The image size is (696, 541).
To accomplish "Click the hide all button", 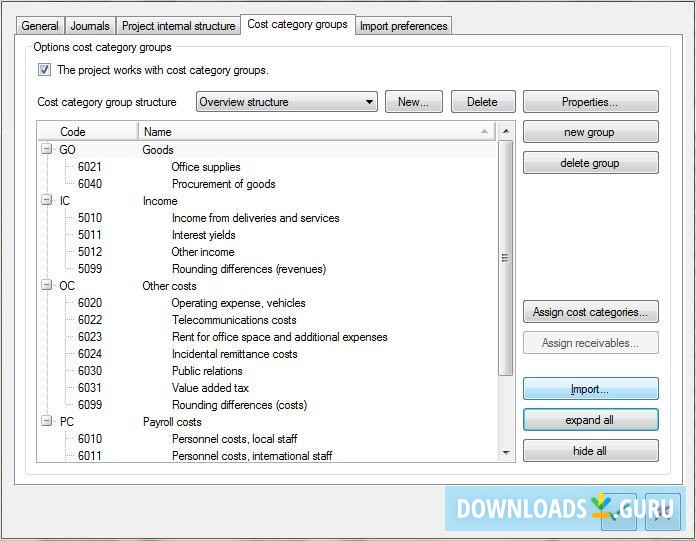I will [590, 451].
